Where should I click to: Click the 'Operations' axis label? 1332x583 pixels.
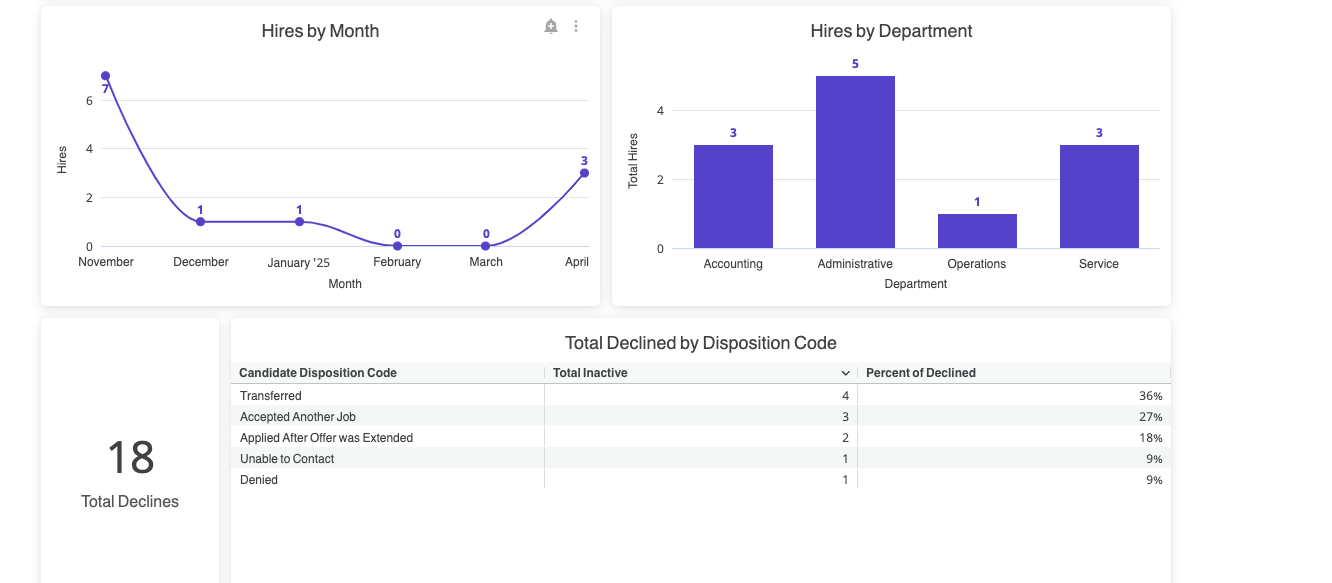coord(977,264)
